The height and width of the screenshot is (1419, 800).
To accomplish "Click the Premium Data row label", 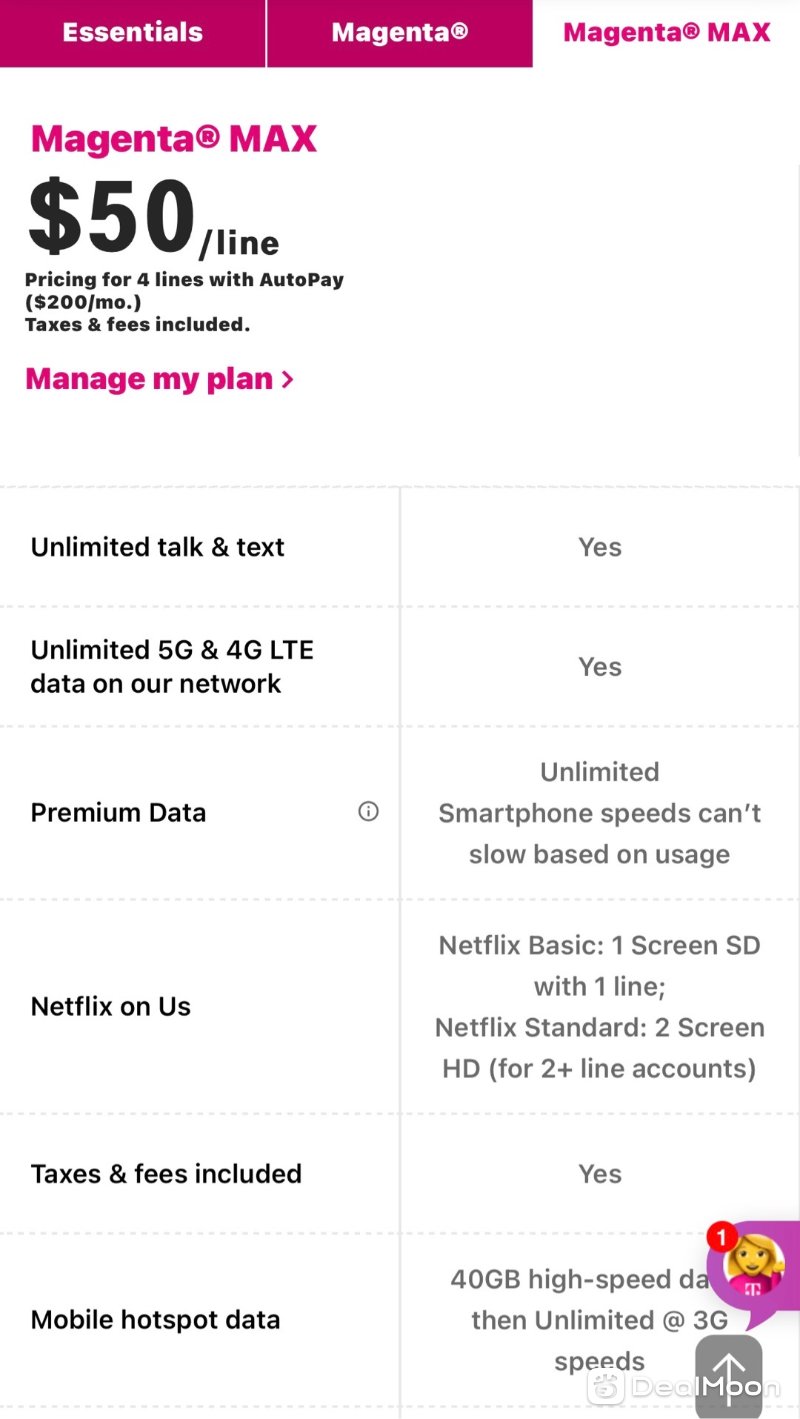I will 118,812.
